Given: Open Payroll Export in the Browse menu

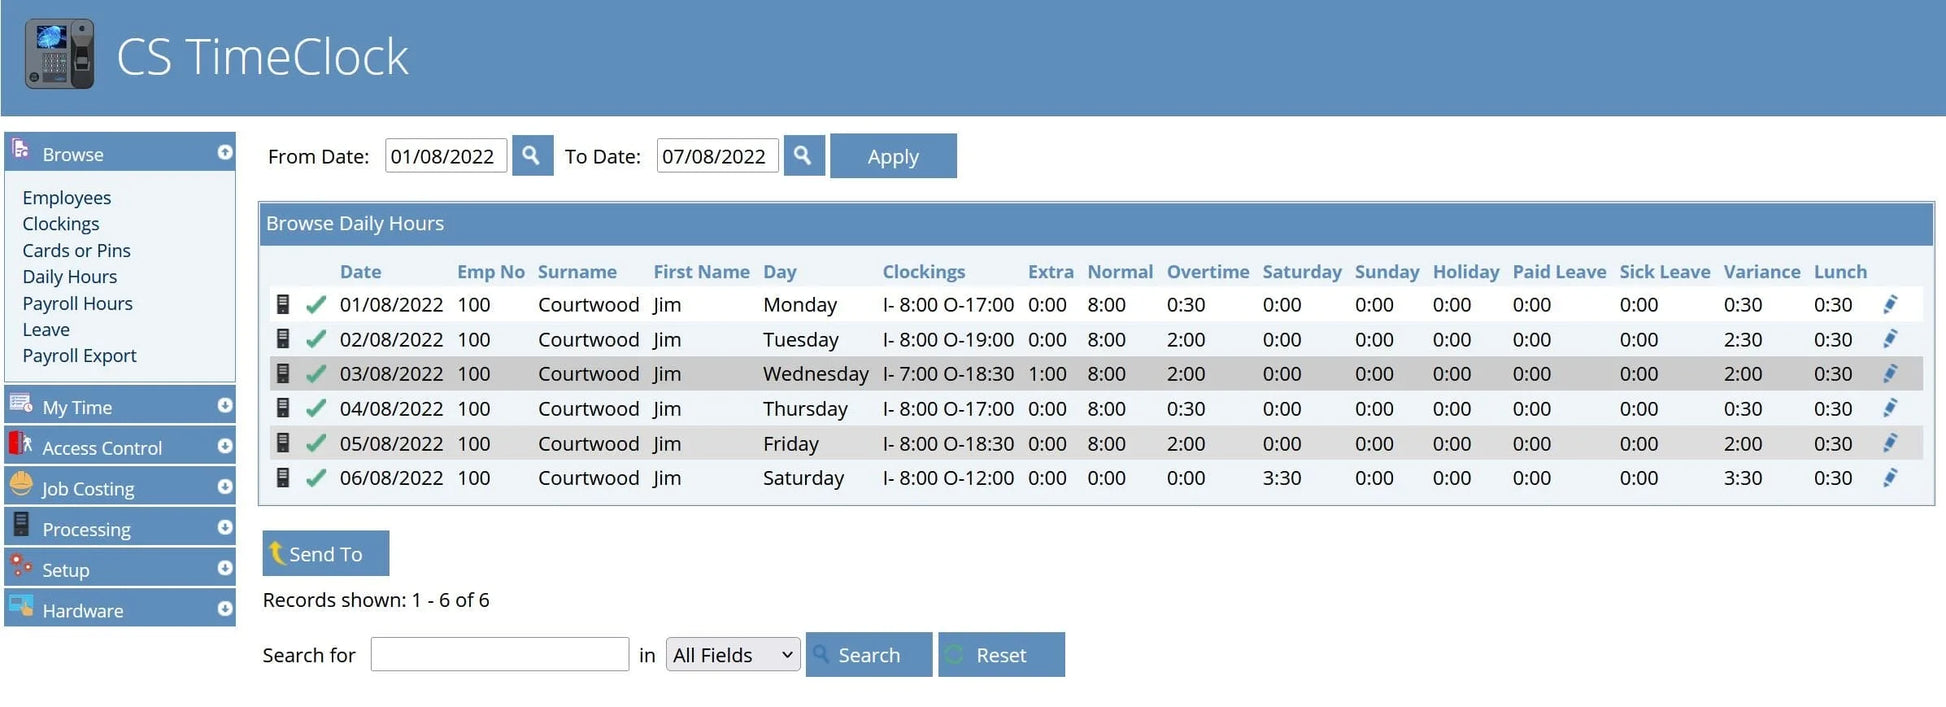Looking at the screenshot, I should pyautogui.click(x=80, y=356).
